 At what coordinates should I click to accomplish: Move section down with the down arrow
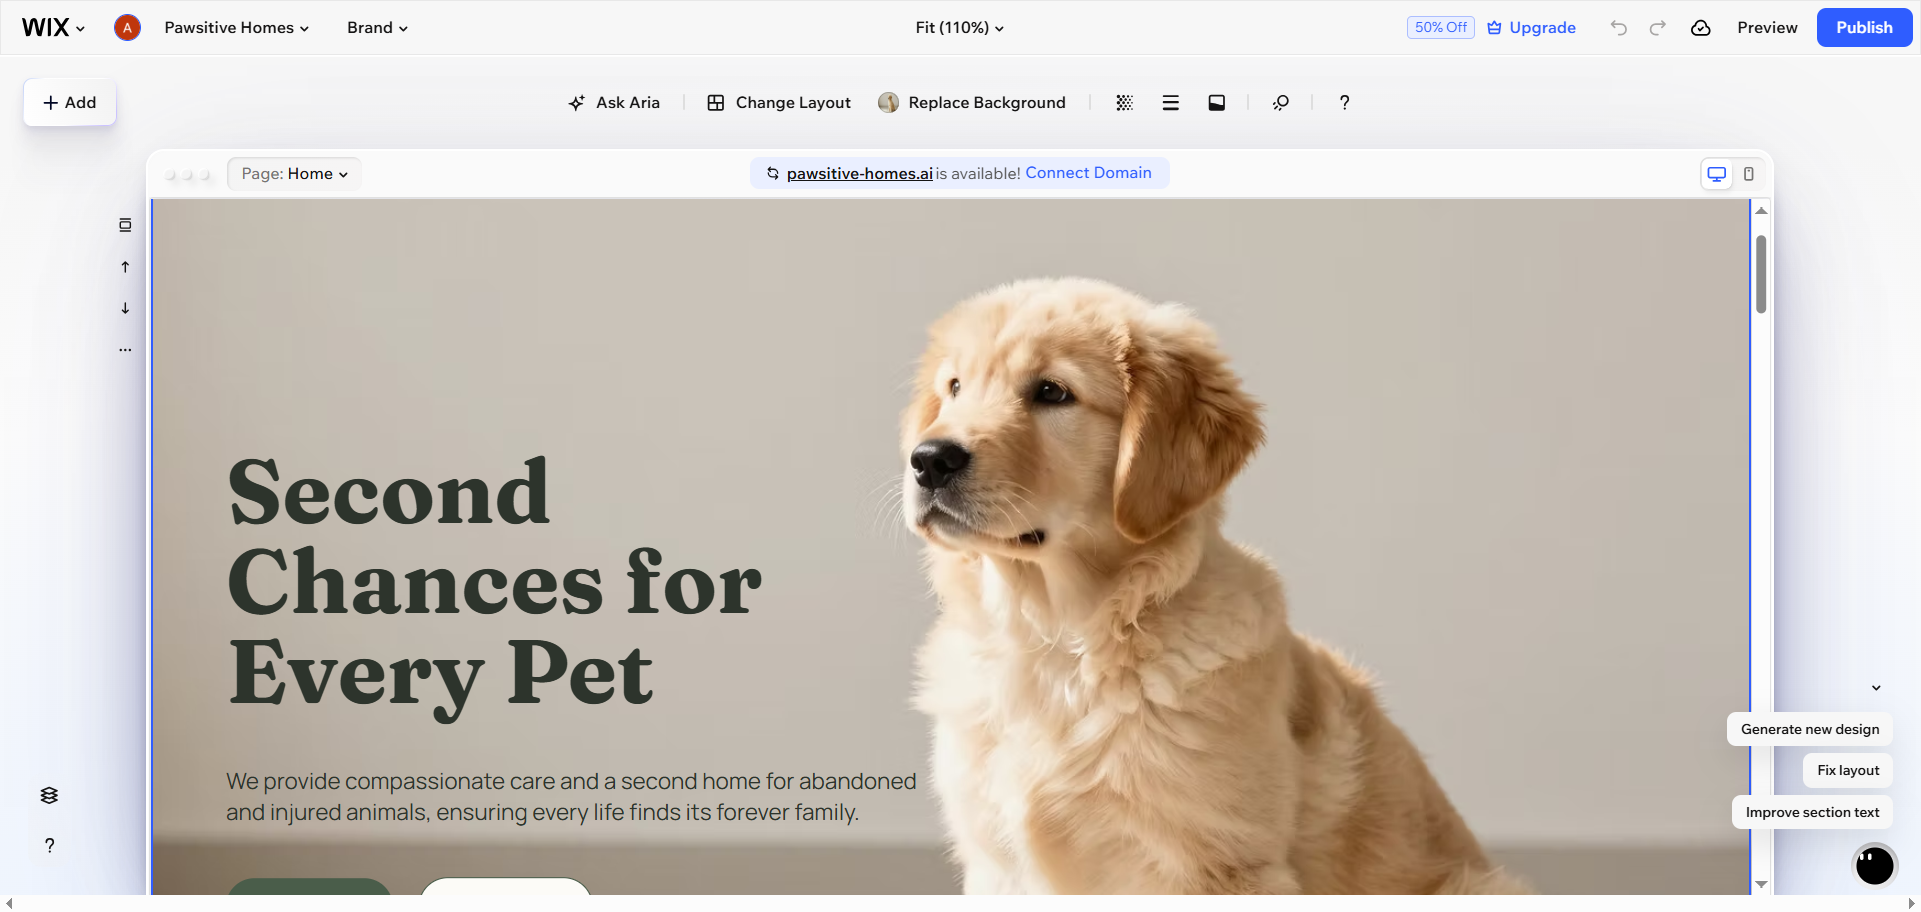125,308
